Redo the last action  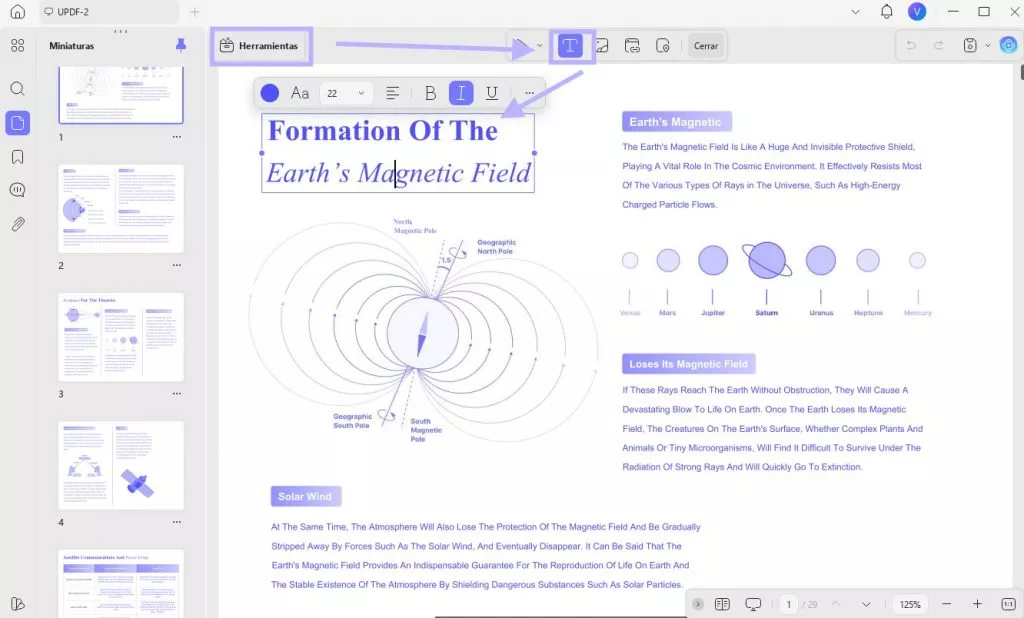click(938, 45)
